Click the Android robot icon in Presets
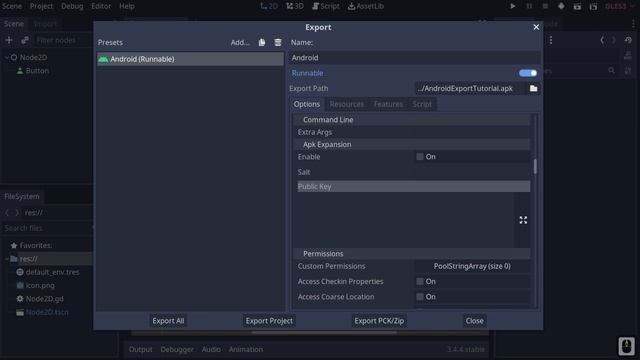Image resolution: width=640 pixels, height=360 pixels. pyautogui.click(x=103, y=59)
